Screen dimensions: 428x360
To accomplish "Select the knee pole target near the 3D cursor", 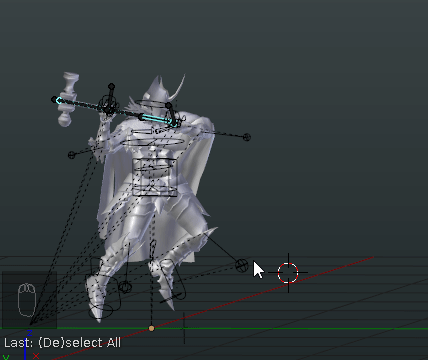I will [x=242, y=266].
